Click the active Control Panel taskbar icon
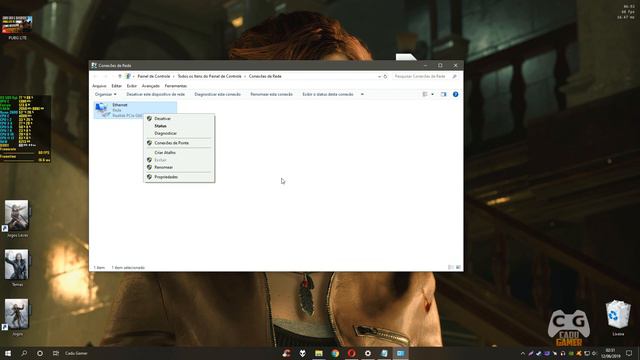The width and height of the screenshot is (640, 360). pyautogui.click(x=400, y=353)
